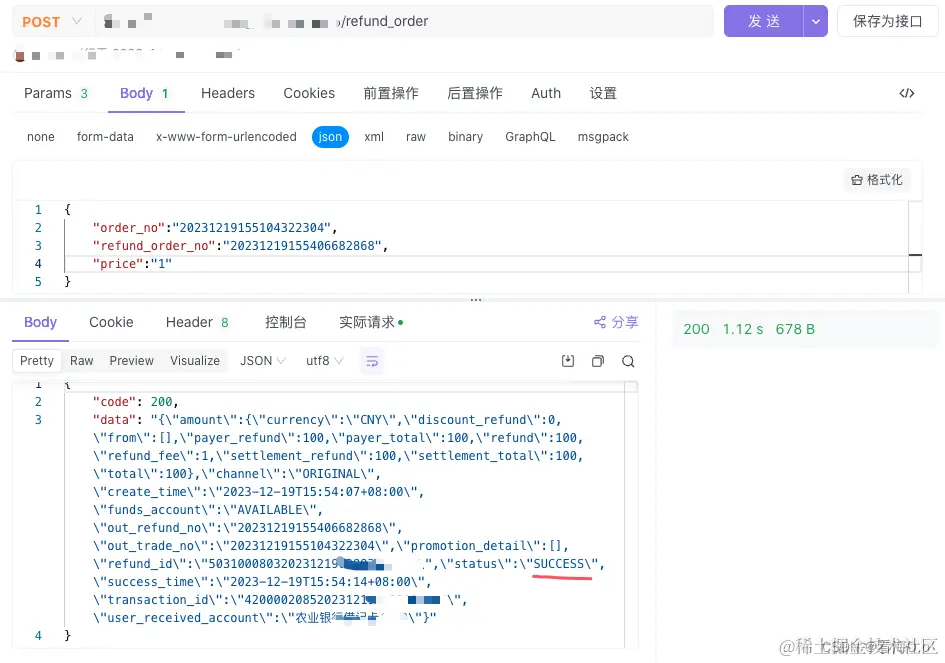Click 保存为接口 button
This screenshot has height=663, width=945.
coord(887,22)
